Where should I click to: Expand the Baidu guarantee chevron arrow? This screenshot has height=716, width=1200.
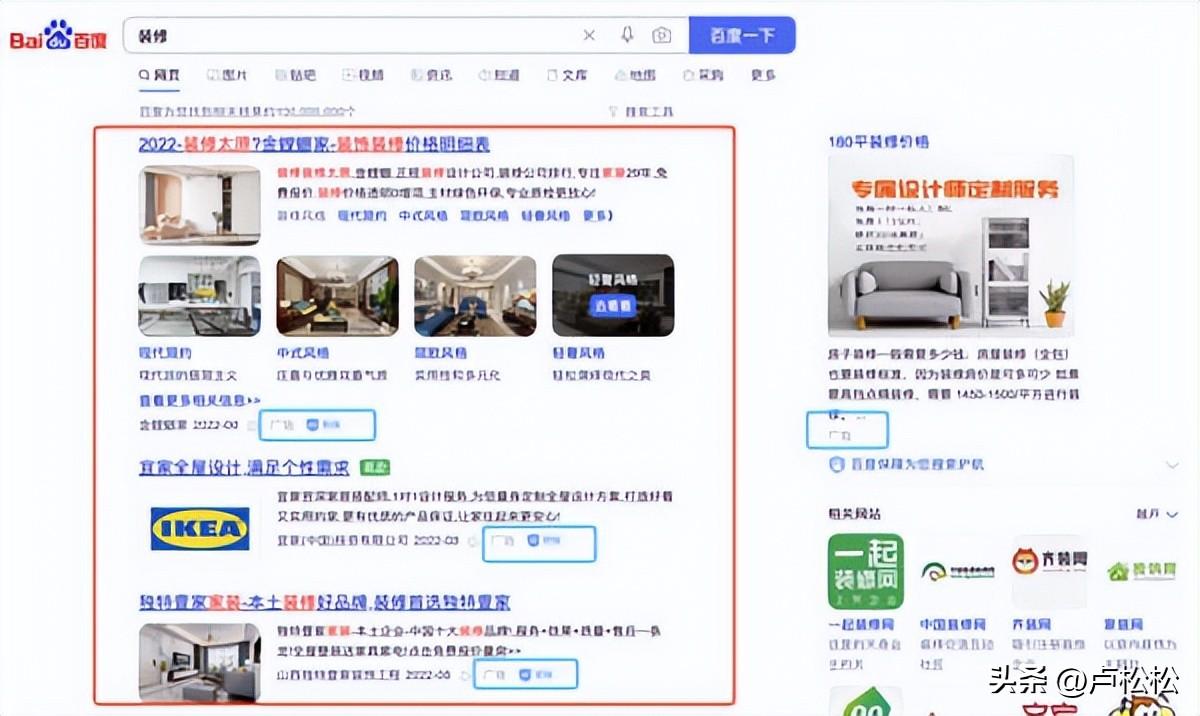click(x=1172, y=465)
